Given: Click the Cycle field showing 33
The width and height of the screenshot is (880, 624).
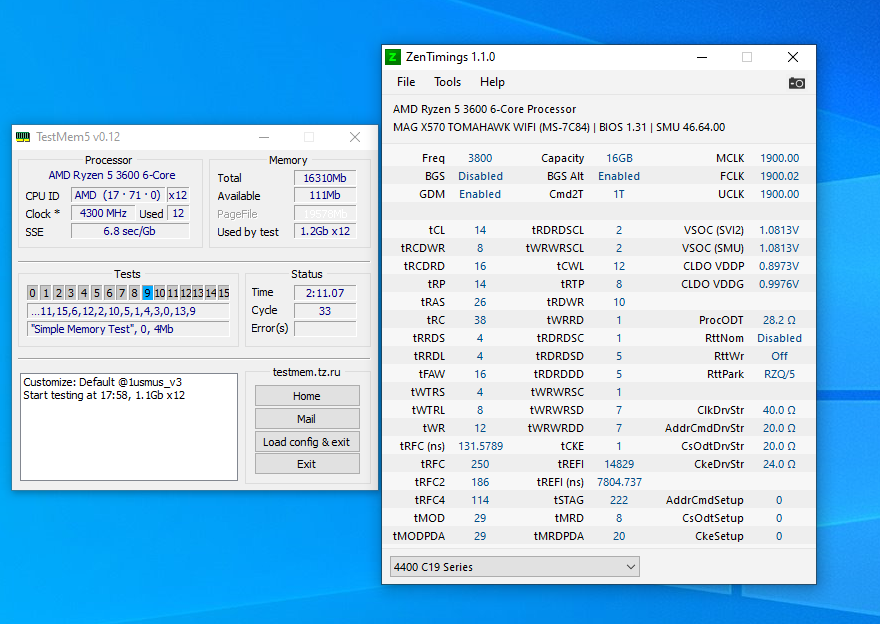Looking at the screenshot, I should (x=325, y=310).
